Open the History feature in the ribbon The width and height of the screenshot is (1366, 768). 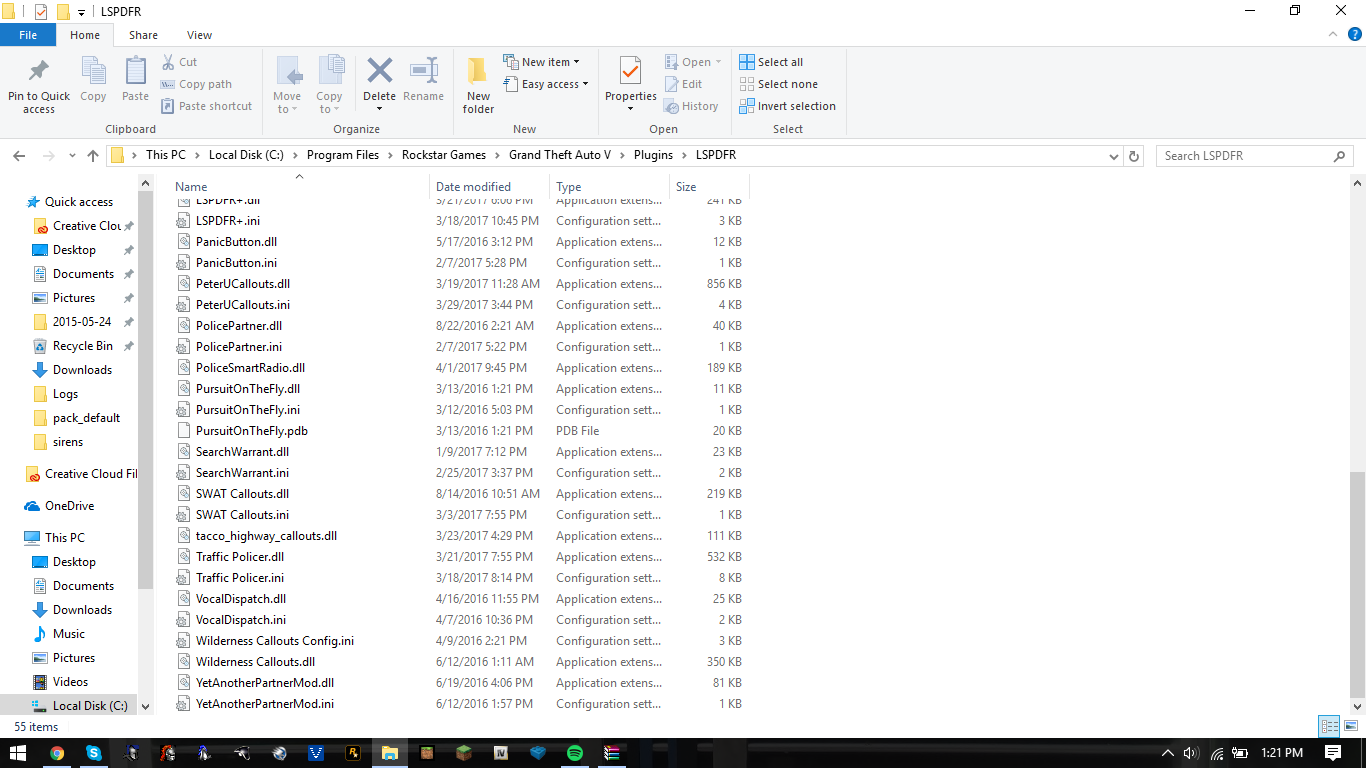[x=691, y=106]
